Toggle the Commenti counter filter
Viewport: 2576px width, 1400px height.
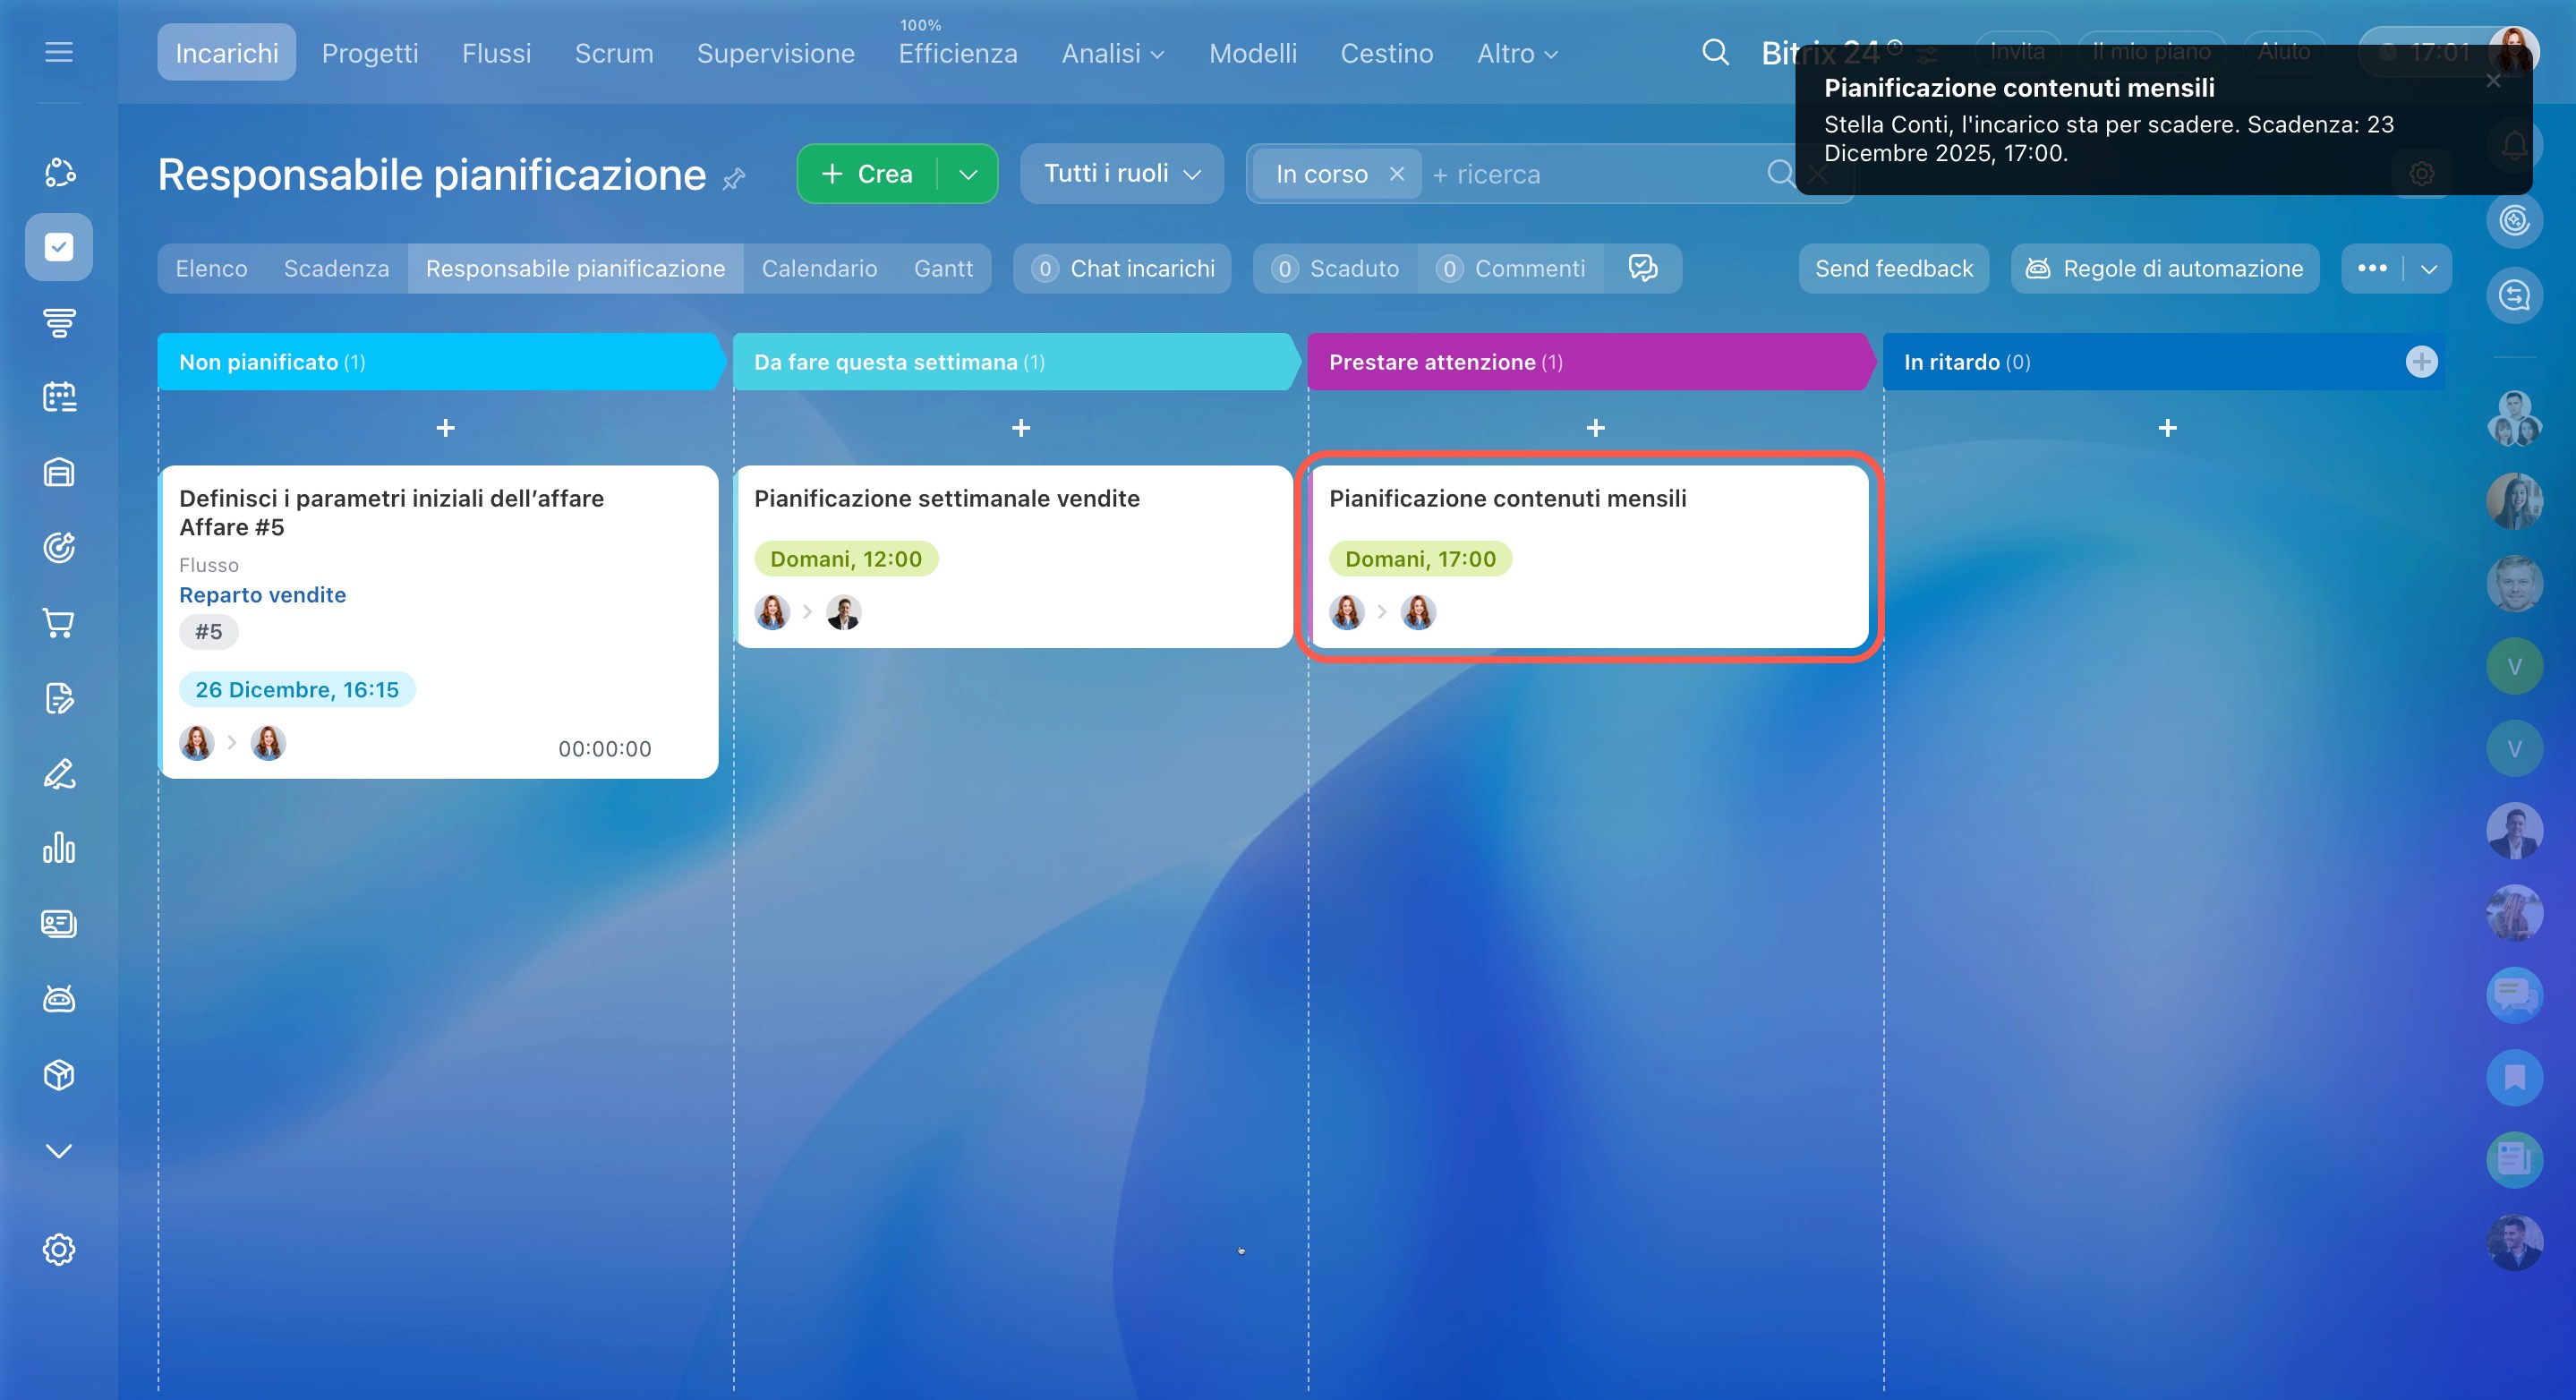coord(1511,268)
